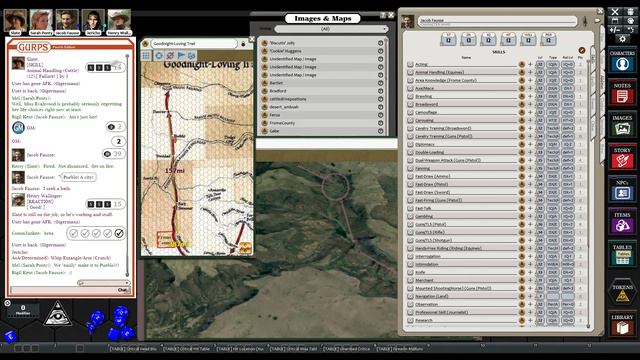The image size is (640, 360).
Task: Click the Images & Maps list scrollbar
Action: [x=386, y=87]
